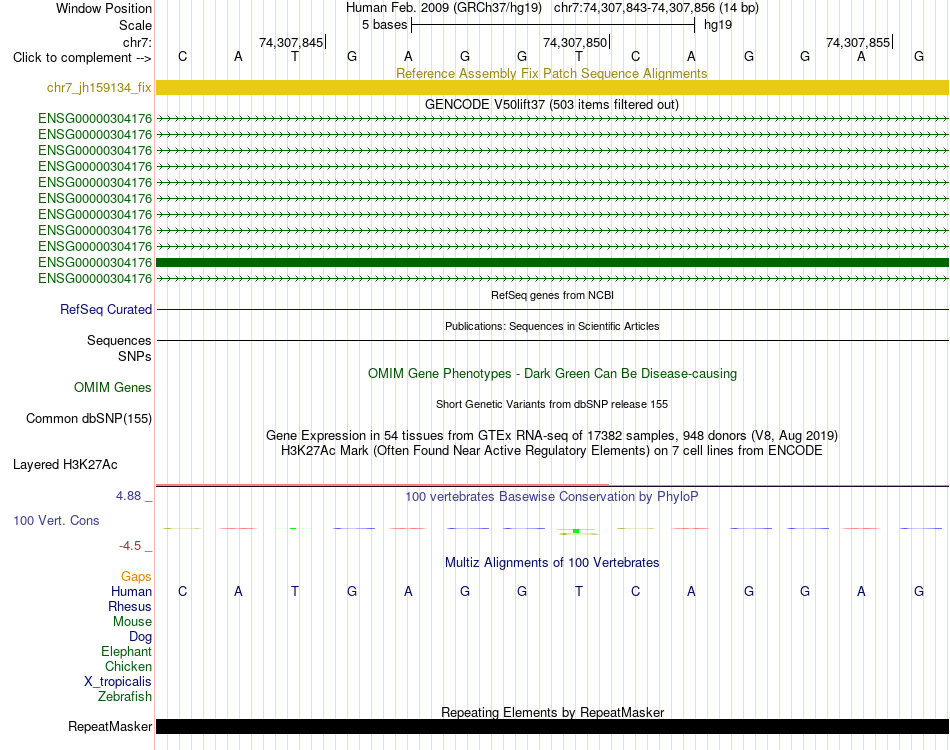This screenshot has height=750, width=950.
Task: Select the Mouse alignment row label
Action: tap(132, 622)
